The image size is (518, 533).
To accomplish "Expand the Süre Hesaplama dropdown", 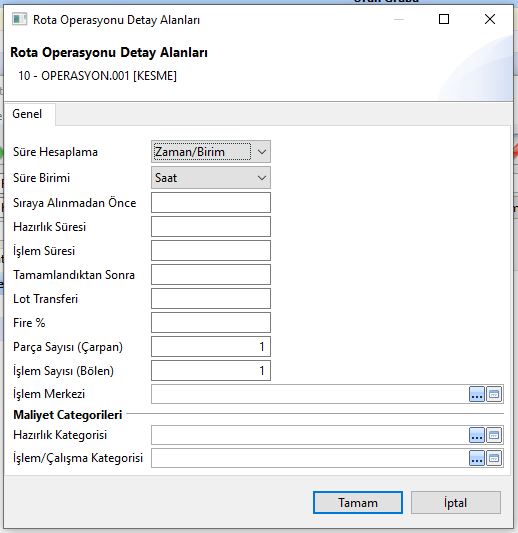I will click(x=262, y=152).
